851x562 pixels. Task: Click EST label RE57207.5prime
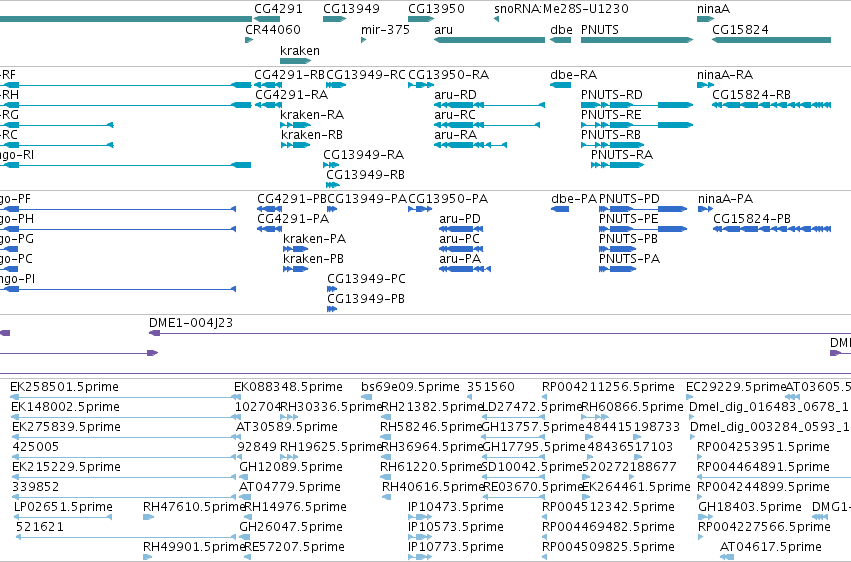click(x=294, y=547)
